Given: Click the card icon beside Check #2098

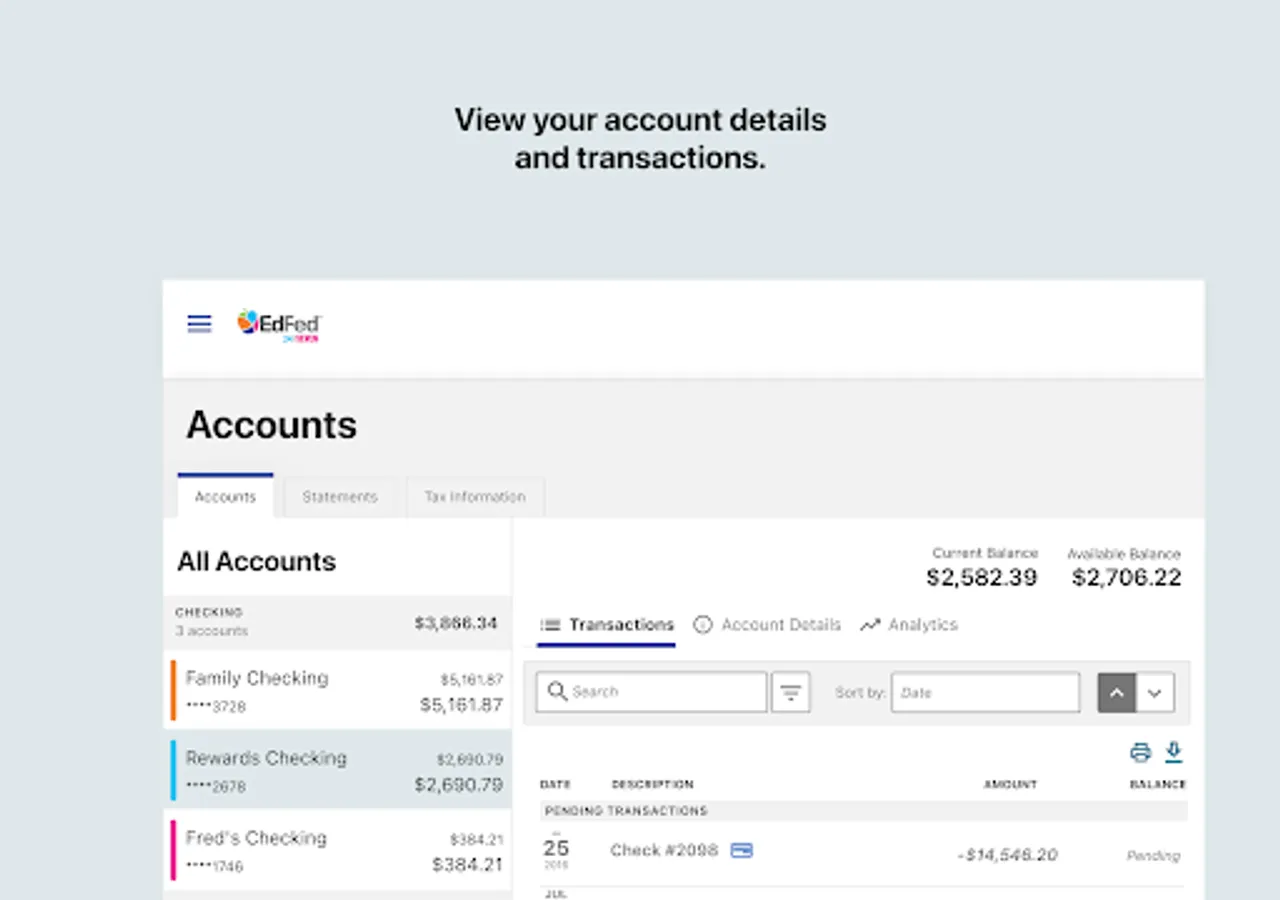Looking at the screenshot, I should [x=741, y=850].
